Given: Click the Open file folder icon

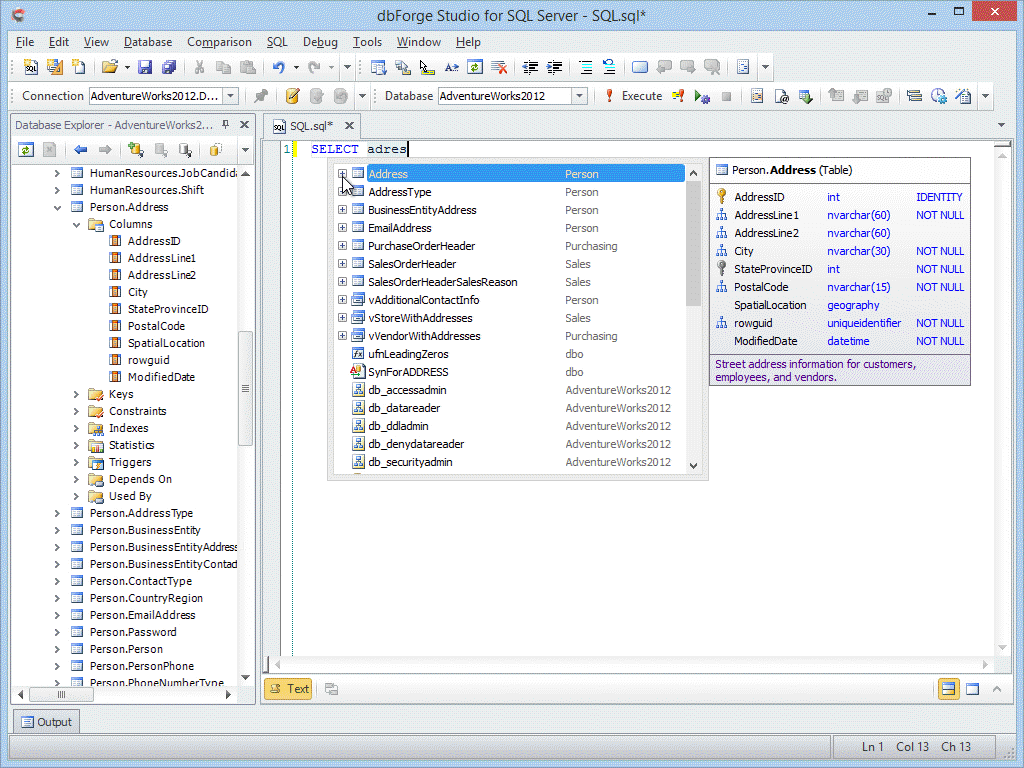Looking at the screenshot, I should (x=109, y=67).
